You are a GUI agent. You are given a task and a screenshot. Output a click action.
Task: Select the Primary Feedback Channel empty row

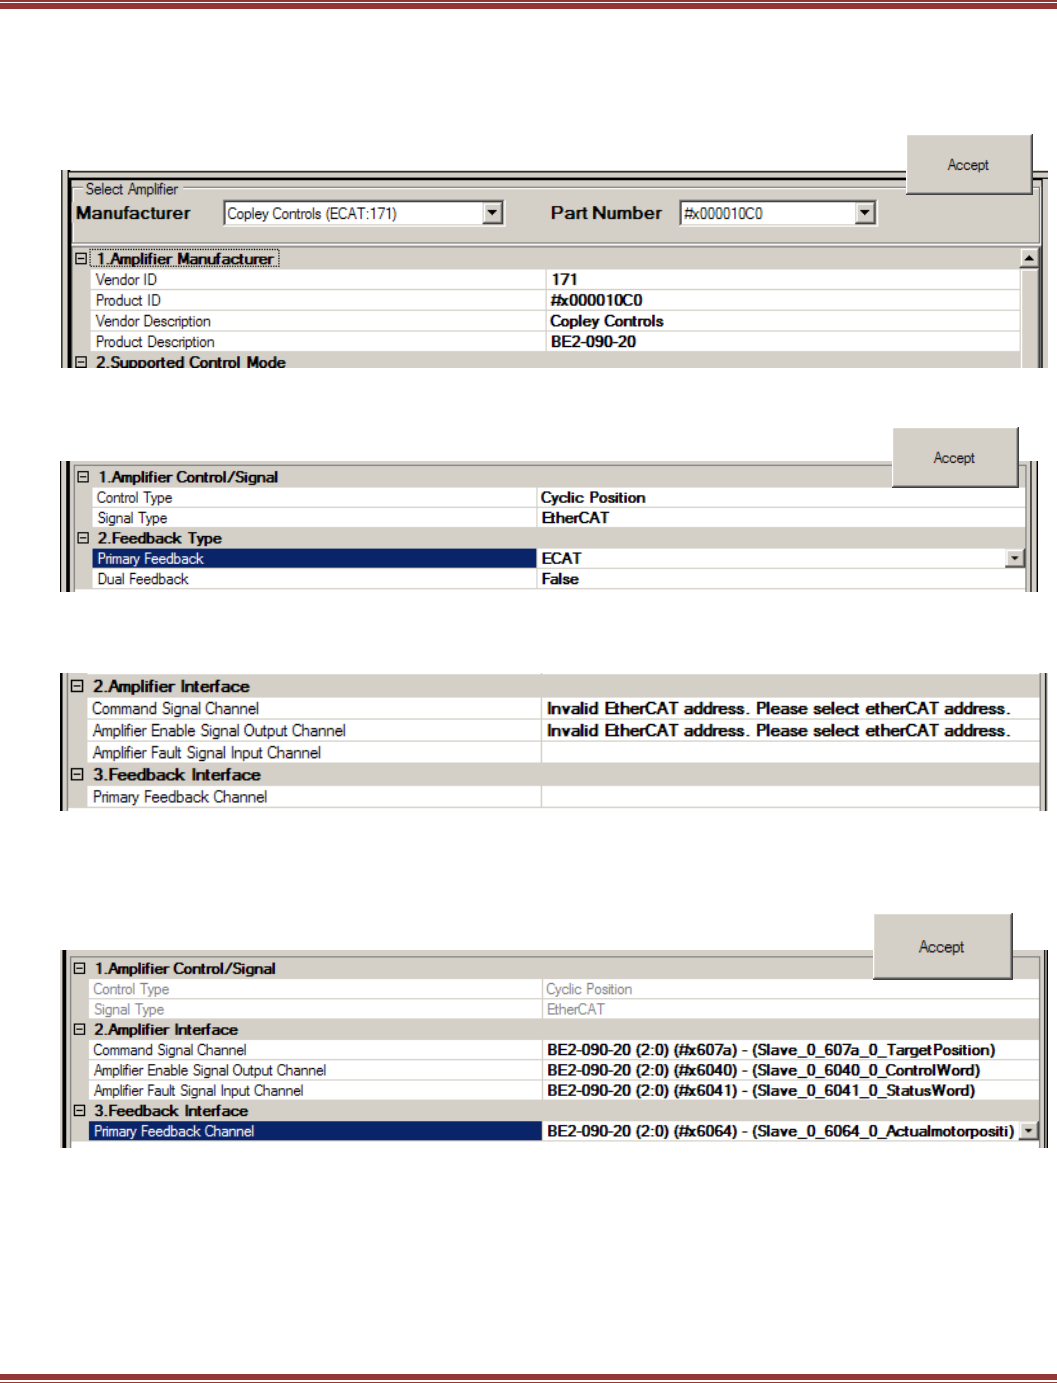pos(564,796)
